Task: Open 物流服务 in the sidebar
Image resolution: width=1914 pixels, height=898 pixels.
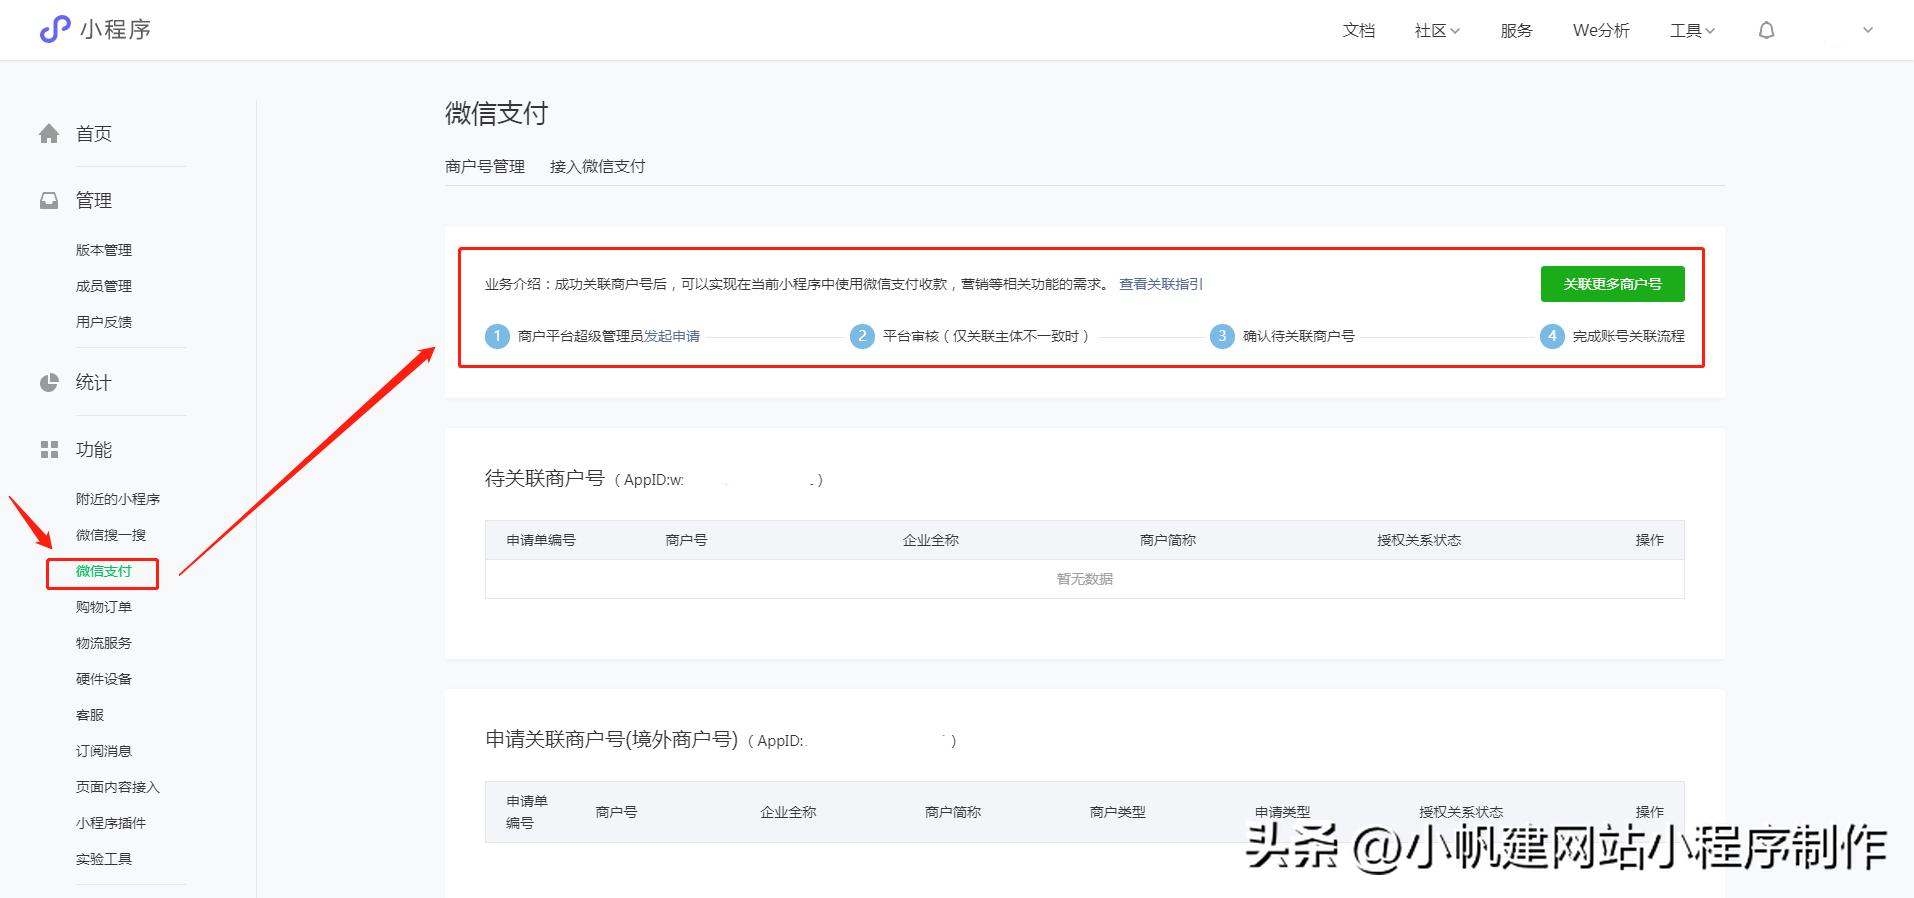Action: 104,643
